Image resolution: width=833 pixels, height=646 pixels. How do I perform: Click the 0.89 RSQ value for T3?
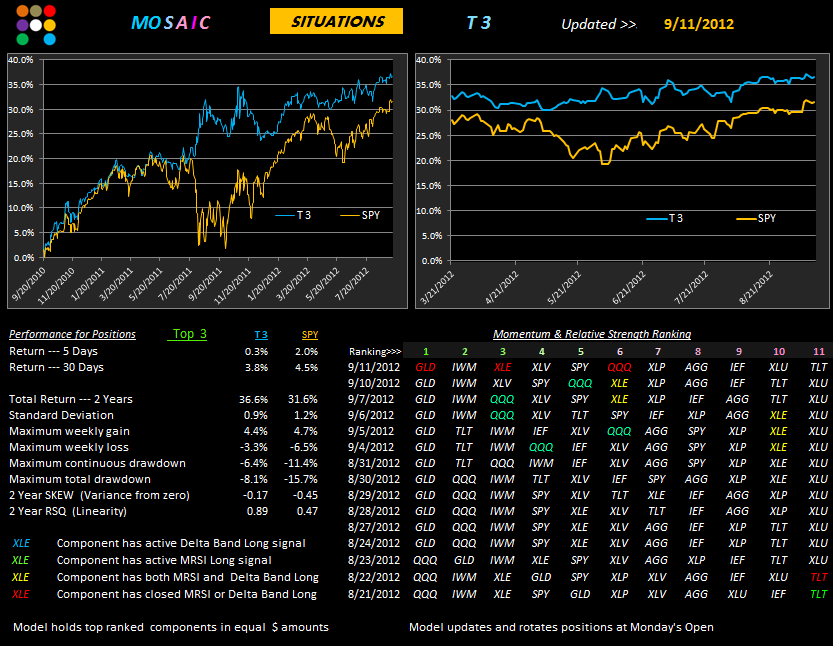pos(257,511)
